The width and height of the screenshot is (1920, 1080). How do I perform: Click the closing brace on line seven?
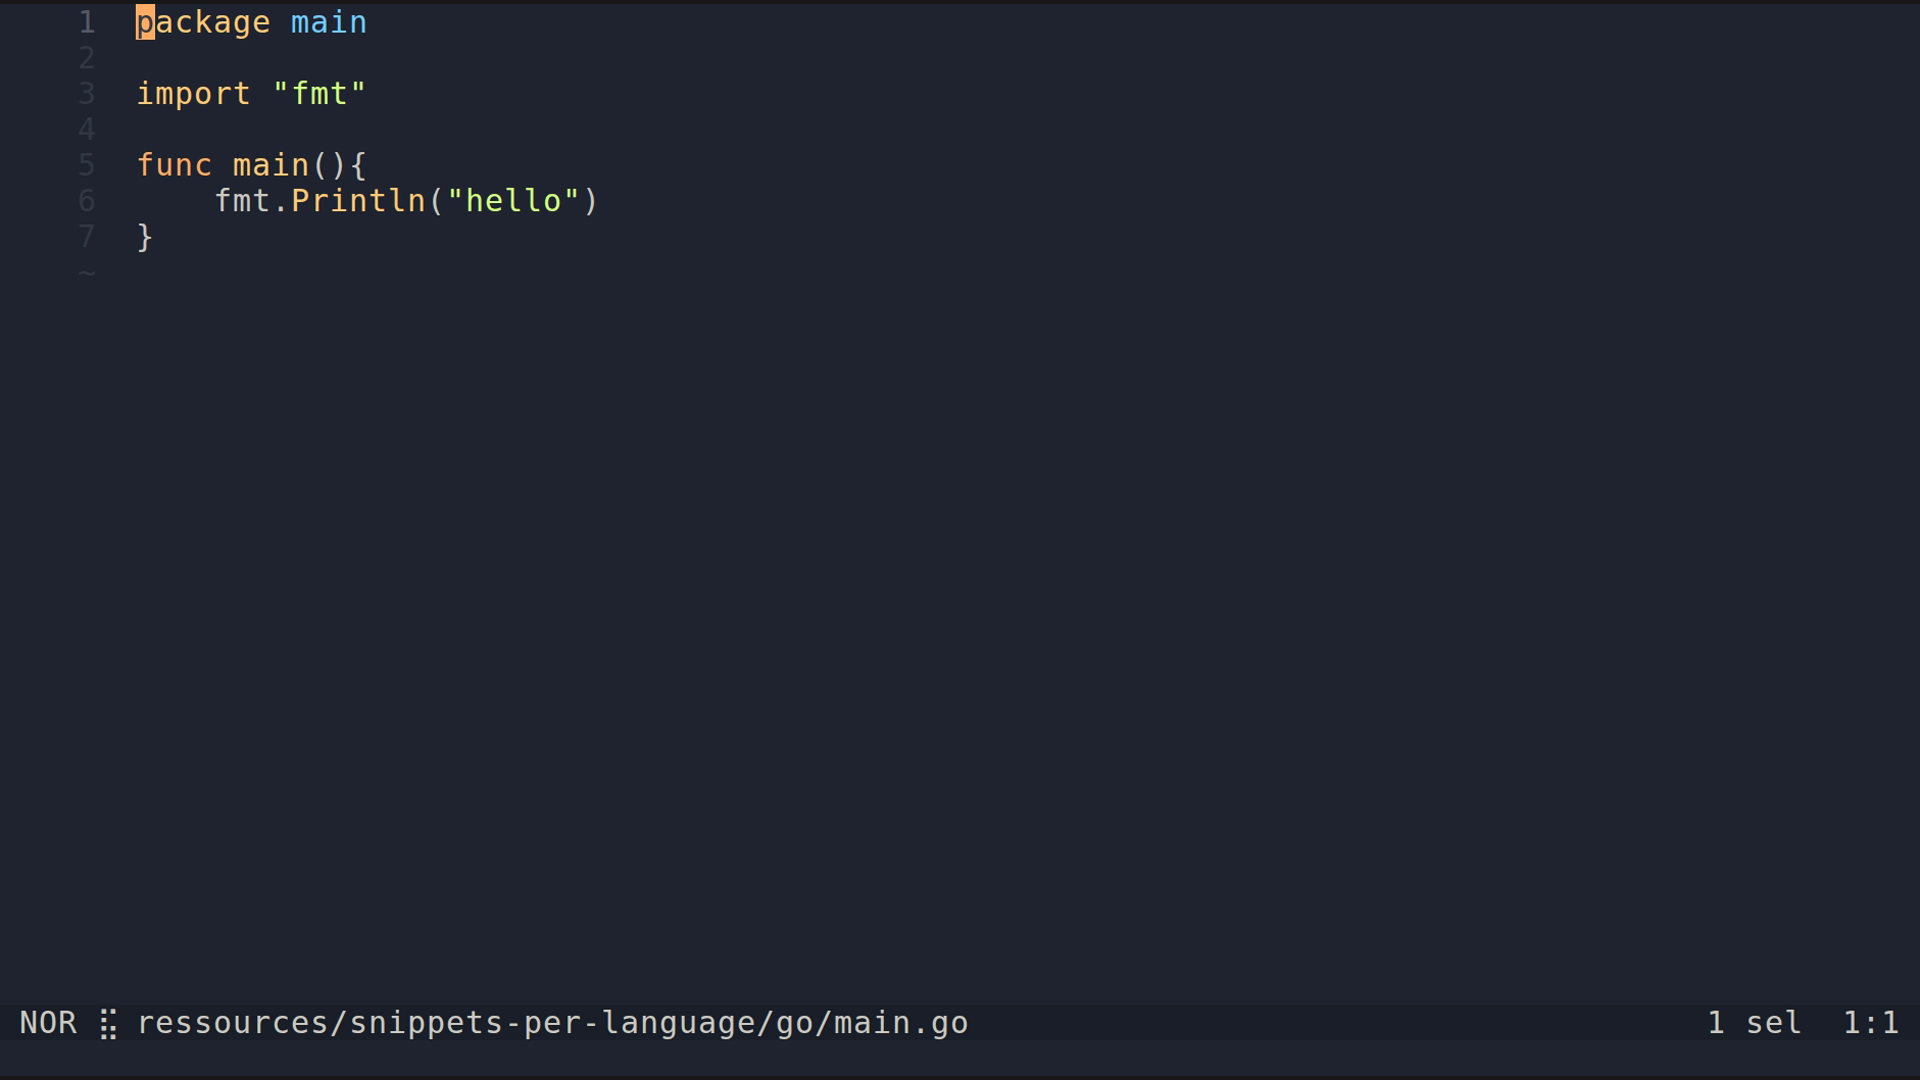145,237
